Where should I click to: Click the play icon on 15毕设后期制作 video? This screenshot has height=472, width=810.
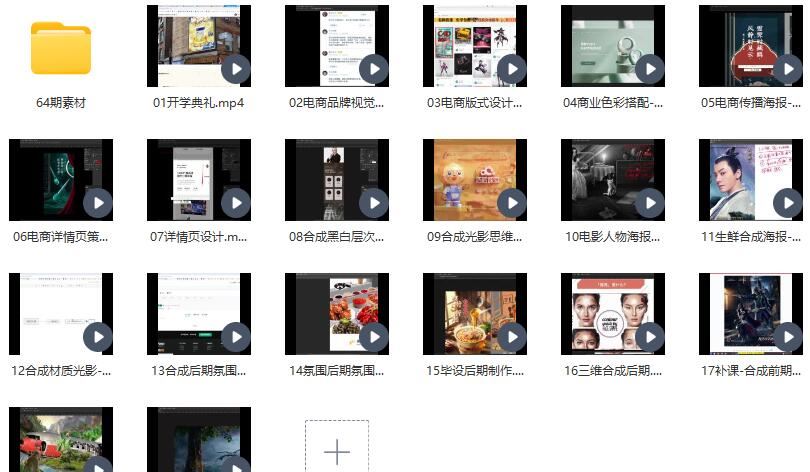click(x=511, y=337)
